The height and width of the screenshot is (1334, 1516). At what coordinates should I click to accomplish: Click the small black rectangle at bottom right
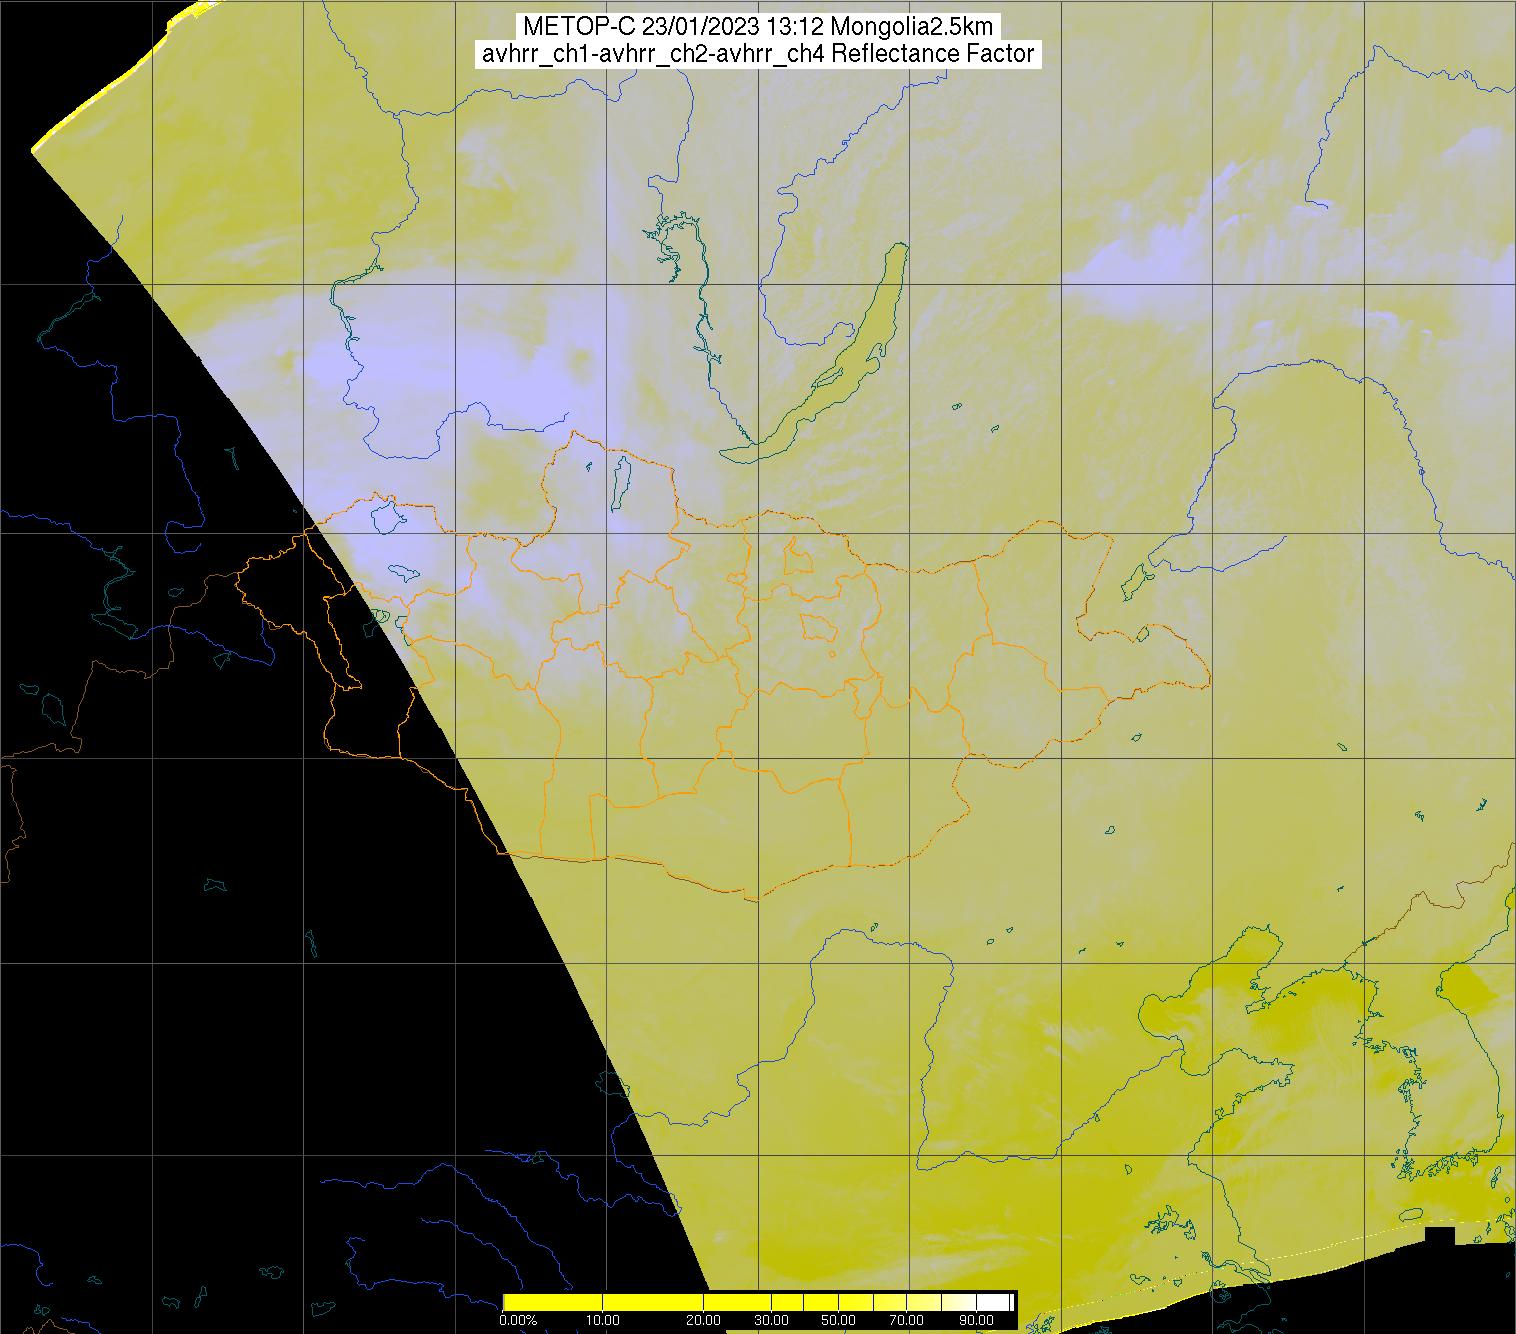coord(1439,1238)
